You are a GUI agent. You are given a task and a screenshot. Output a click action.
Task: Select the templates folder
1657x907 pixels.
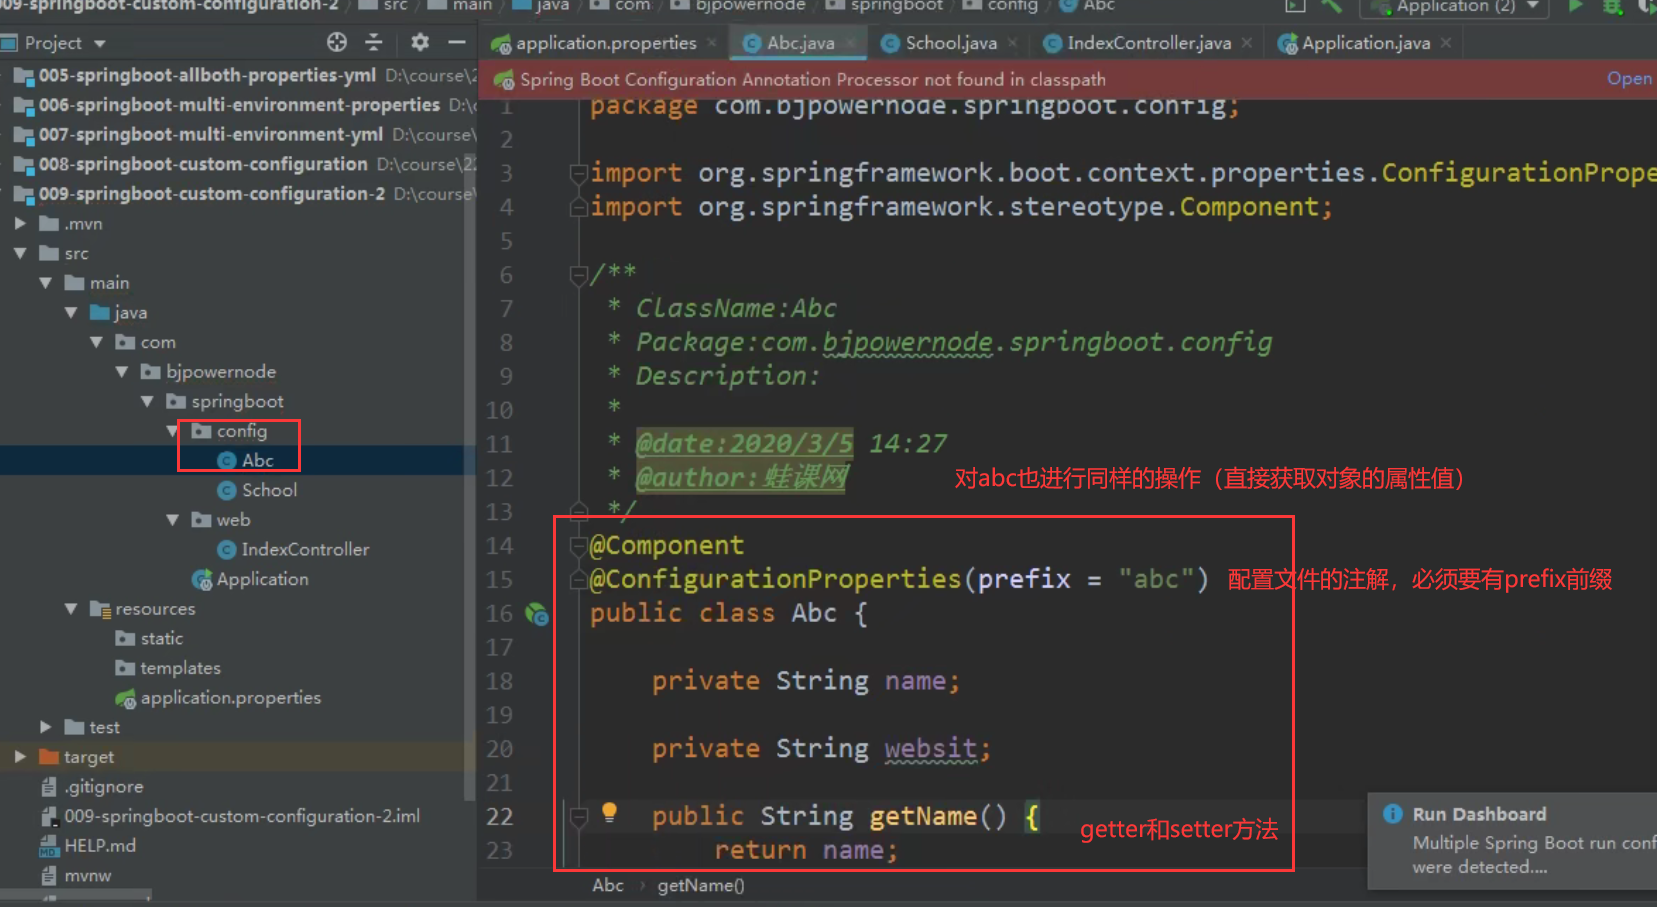pos(180,668)
